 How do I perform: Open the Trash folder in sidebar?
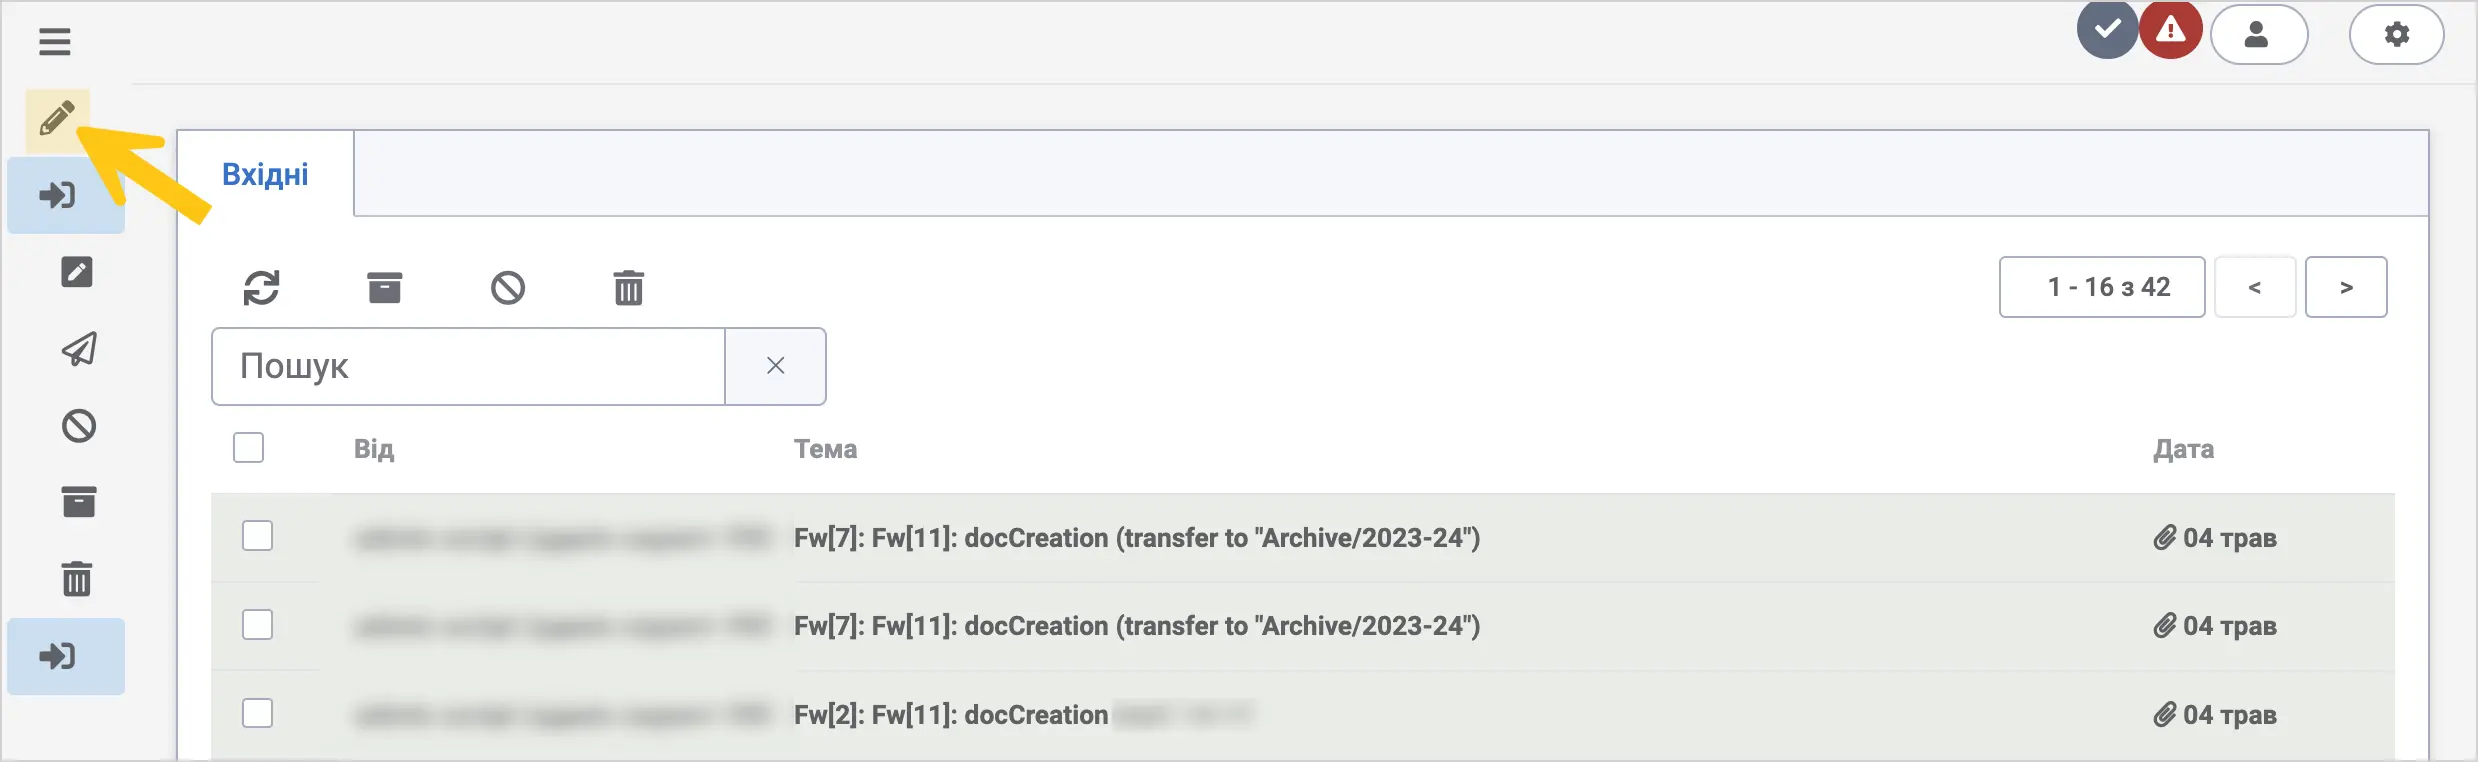click(x=77, y=578)
